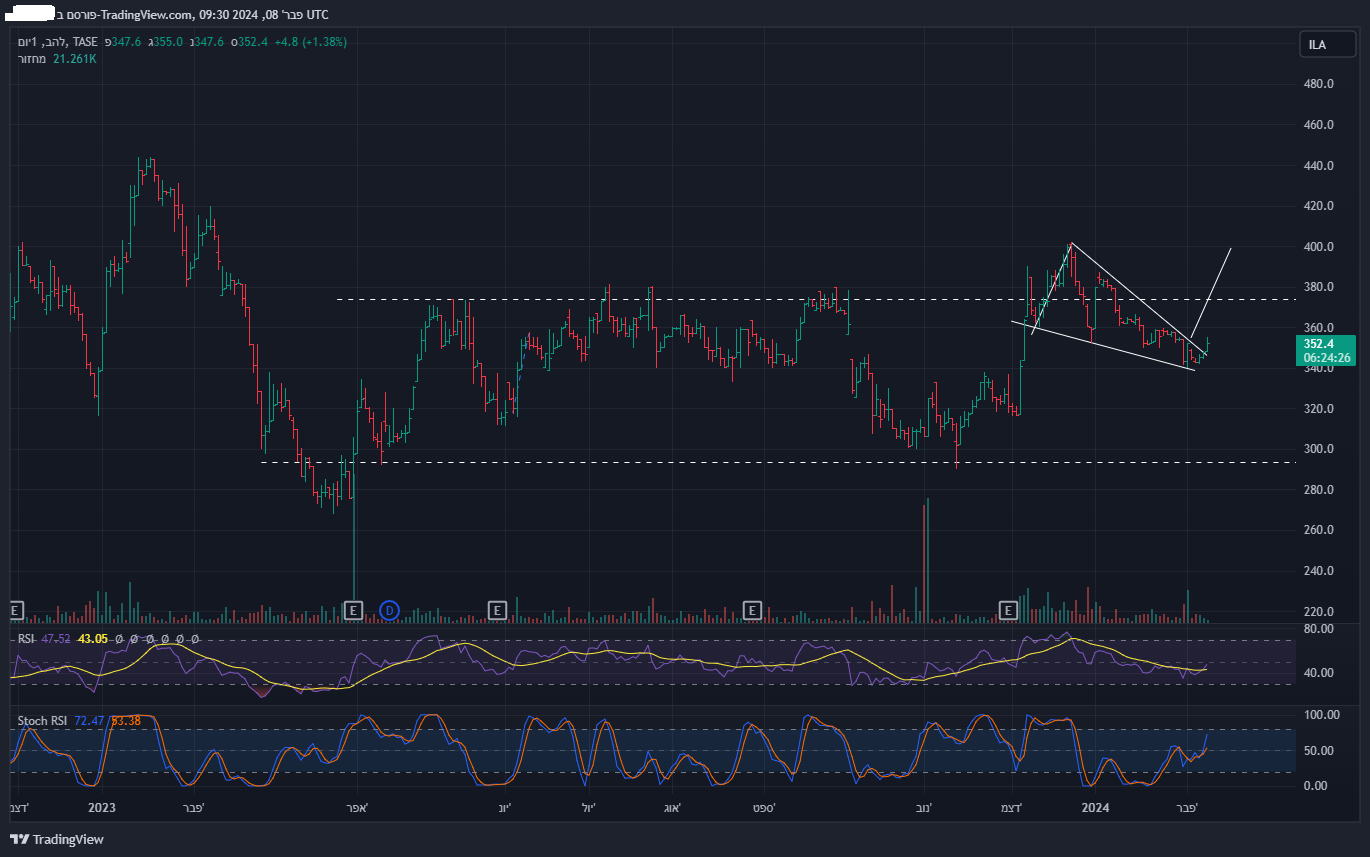Screen dimensions: 1370x857
Task: Click the orange Stoch RSI value 53.38
Action: coord(125,721)
